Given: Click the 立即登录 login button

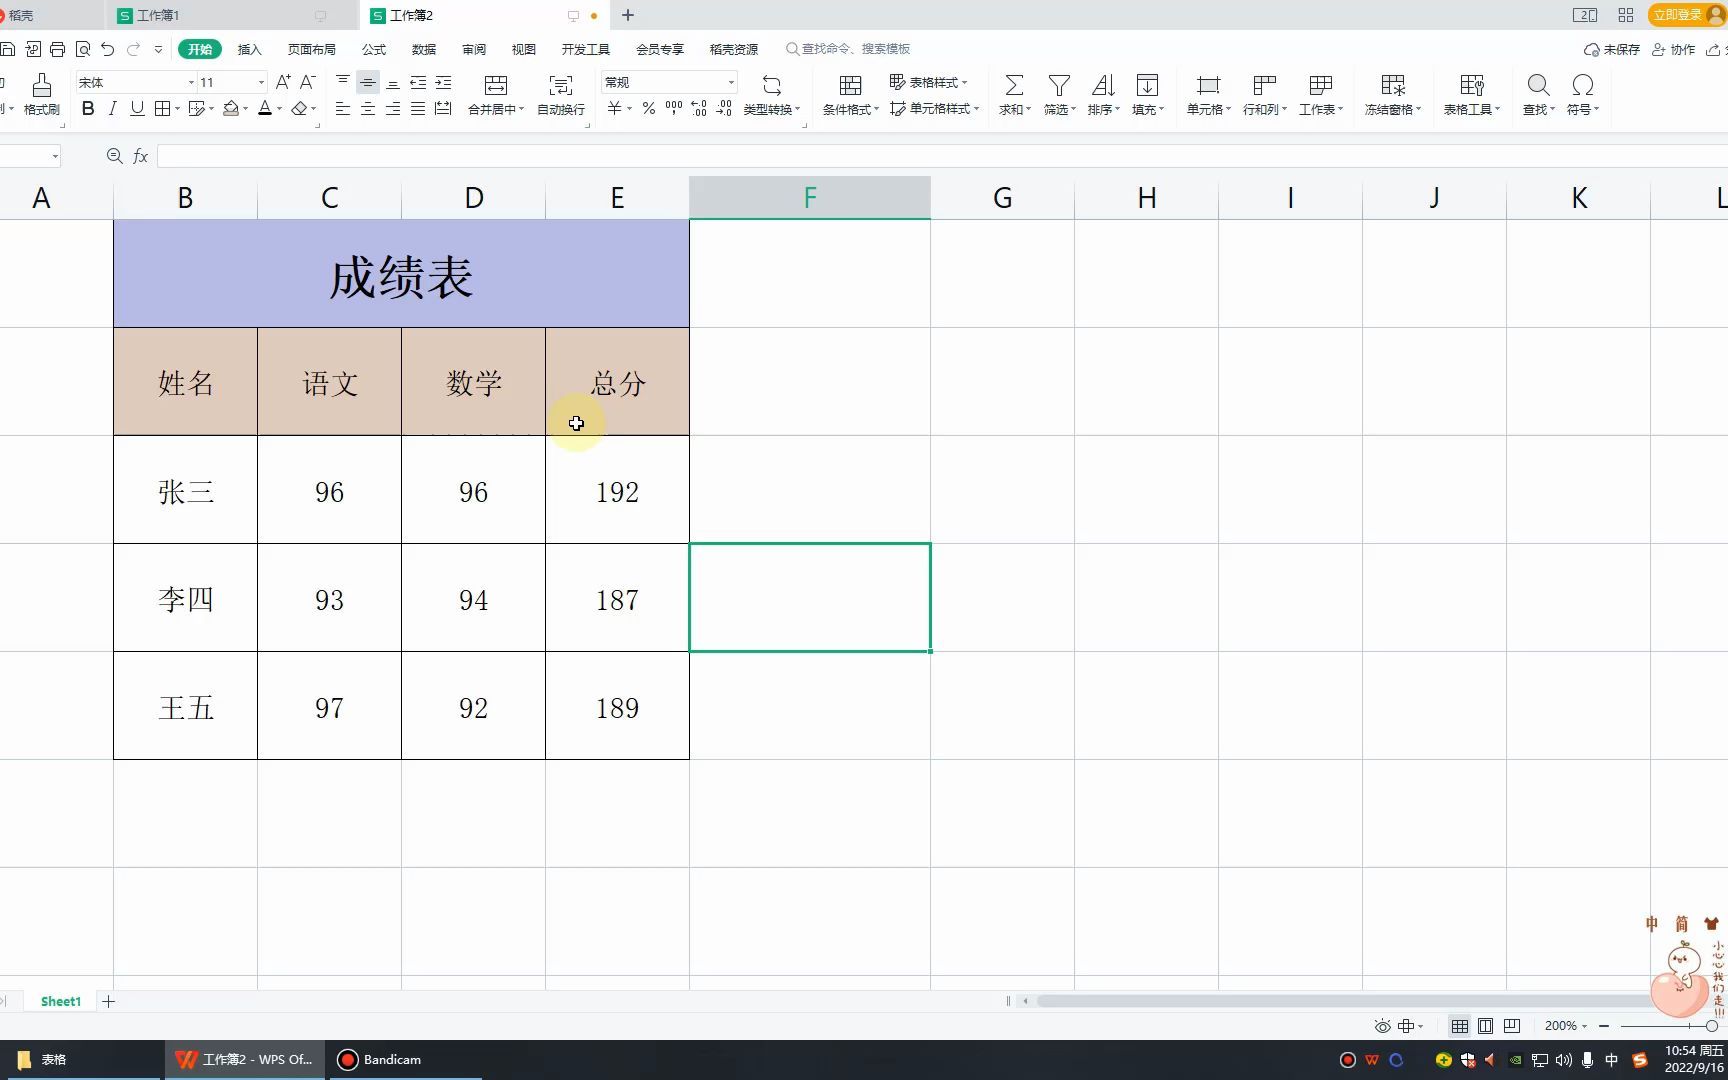Looking at the screenshot, I should click(1678, 15).
